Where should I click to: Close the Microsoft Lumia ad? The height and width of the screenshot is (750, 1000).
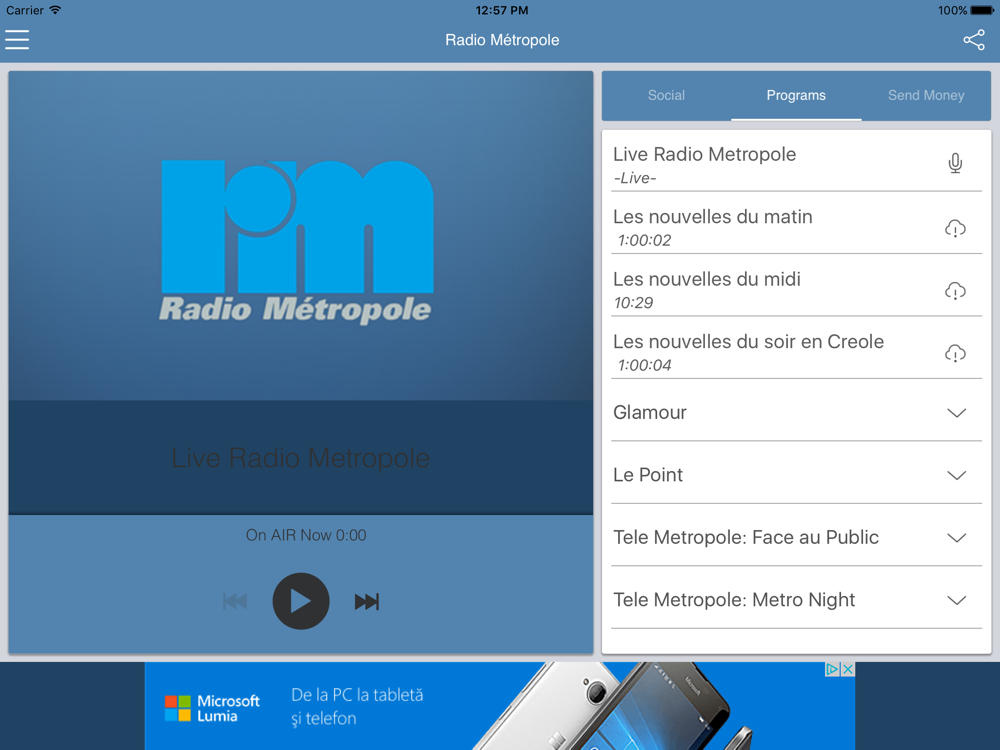848,669
